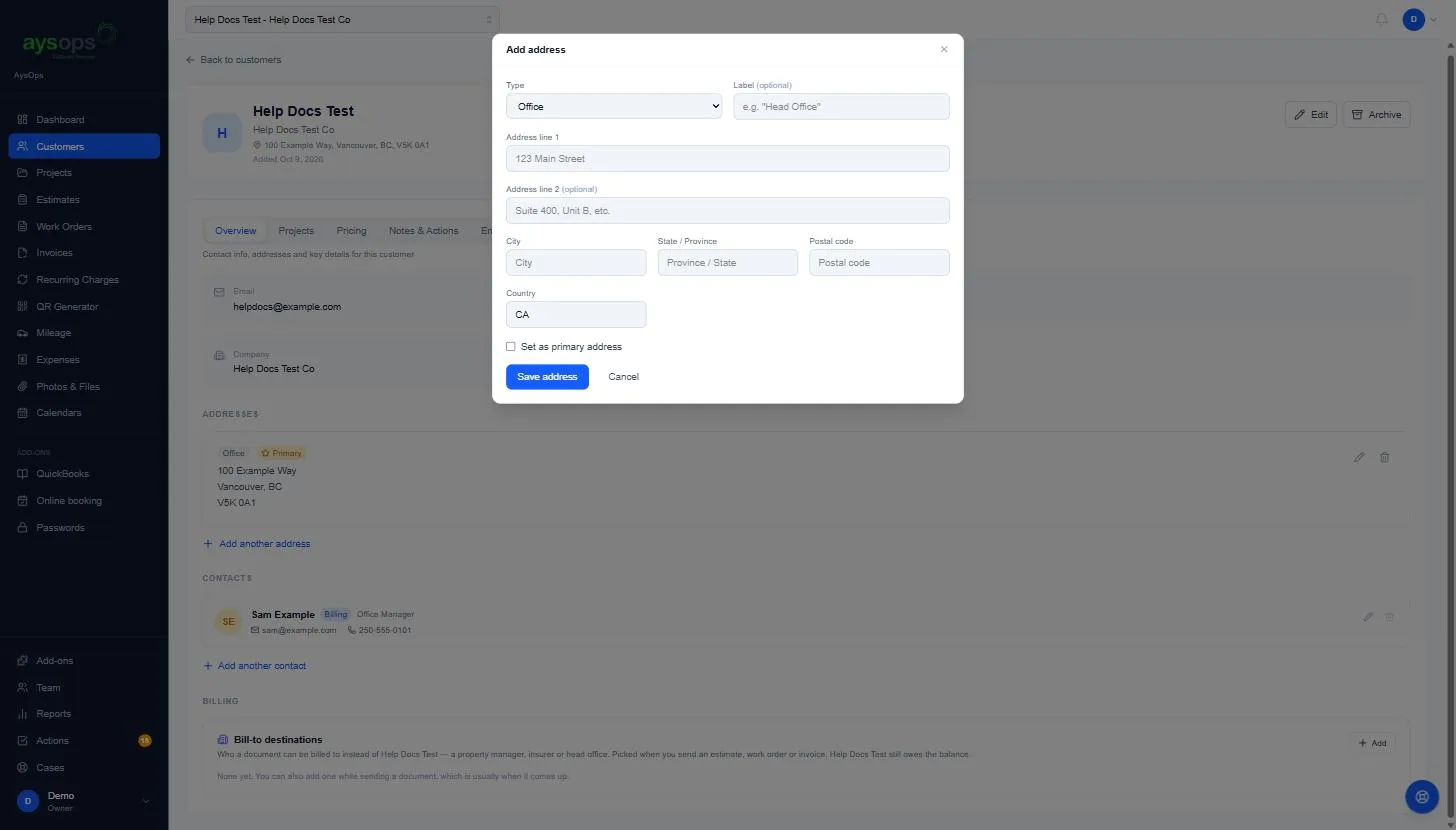Click Add in Bill-to destinations

(x=1372, y=743)
